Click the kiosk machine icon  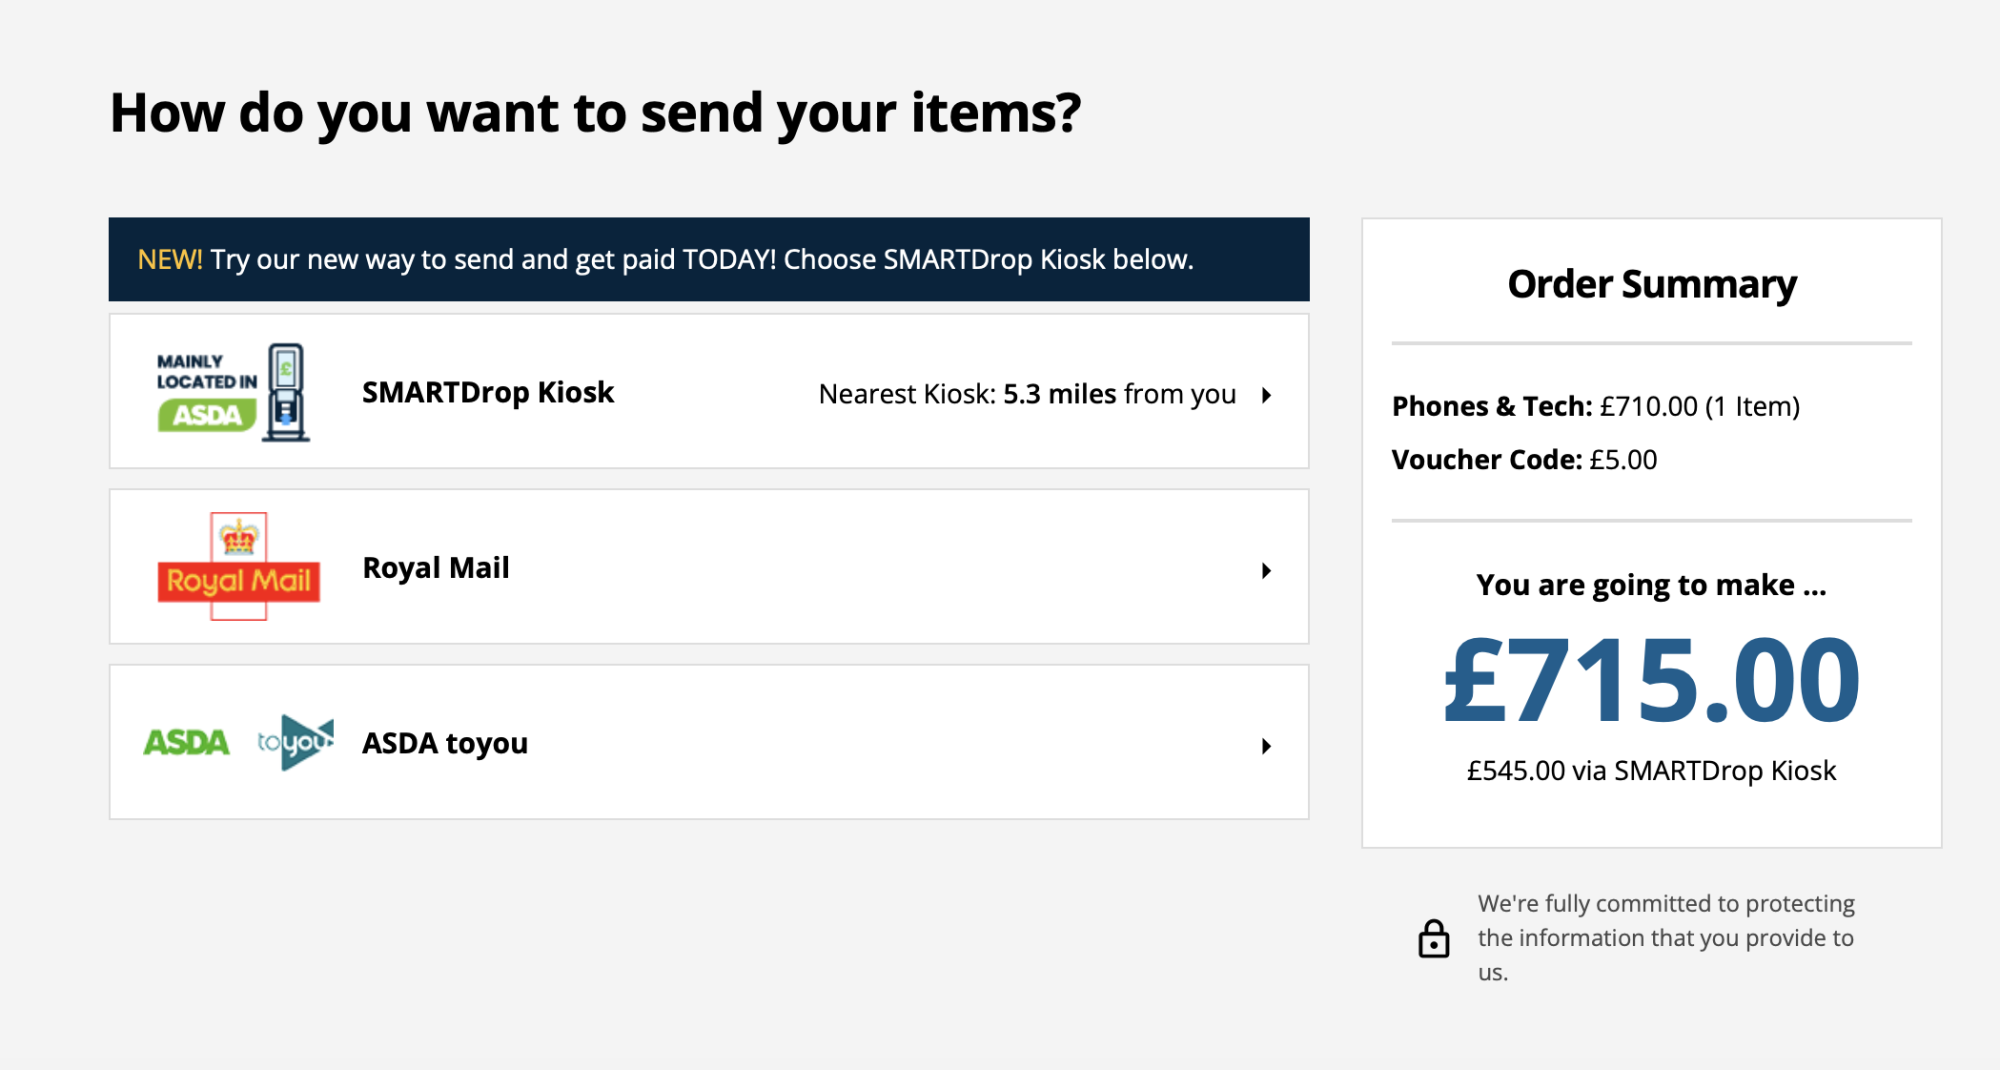coord(286,392)
